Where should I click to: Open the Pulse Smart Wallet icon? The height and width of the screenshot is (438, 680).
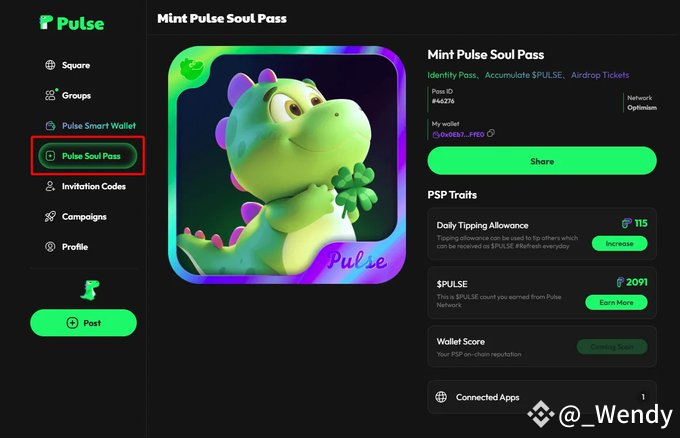coord(50,125)
